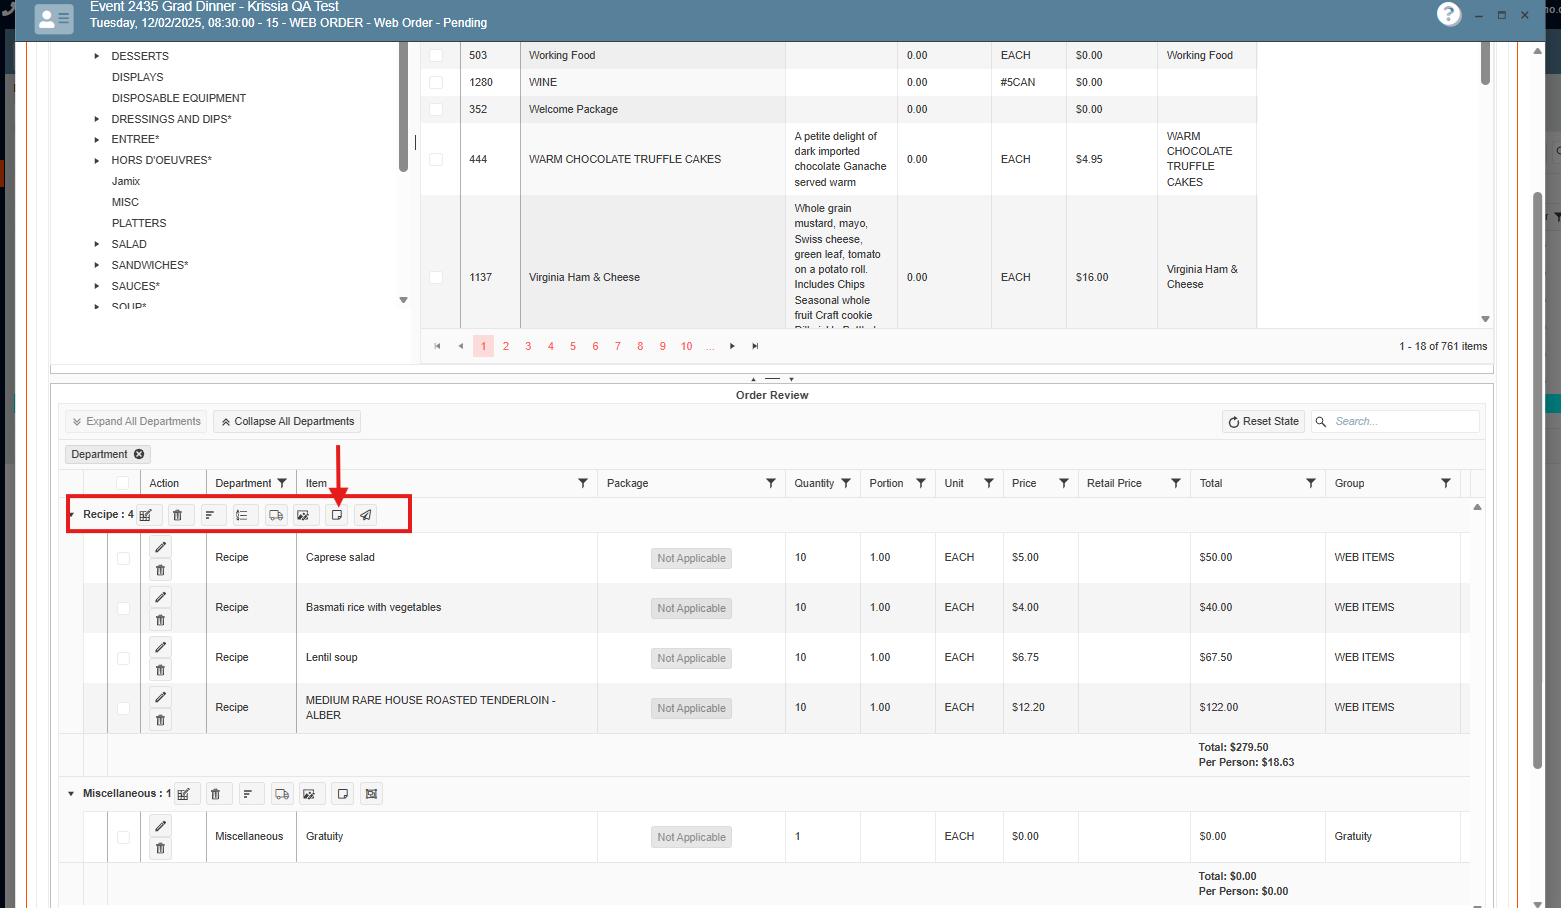Select the PLATTERS category
The width and height of the screenshot is (1561, 908).
click(139, 223)
